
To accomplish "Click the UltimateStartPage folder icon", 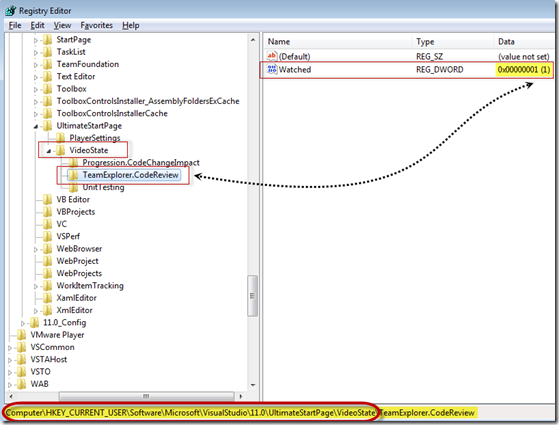I will [47, 126].
